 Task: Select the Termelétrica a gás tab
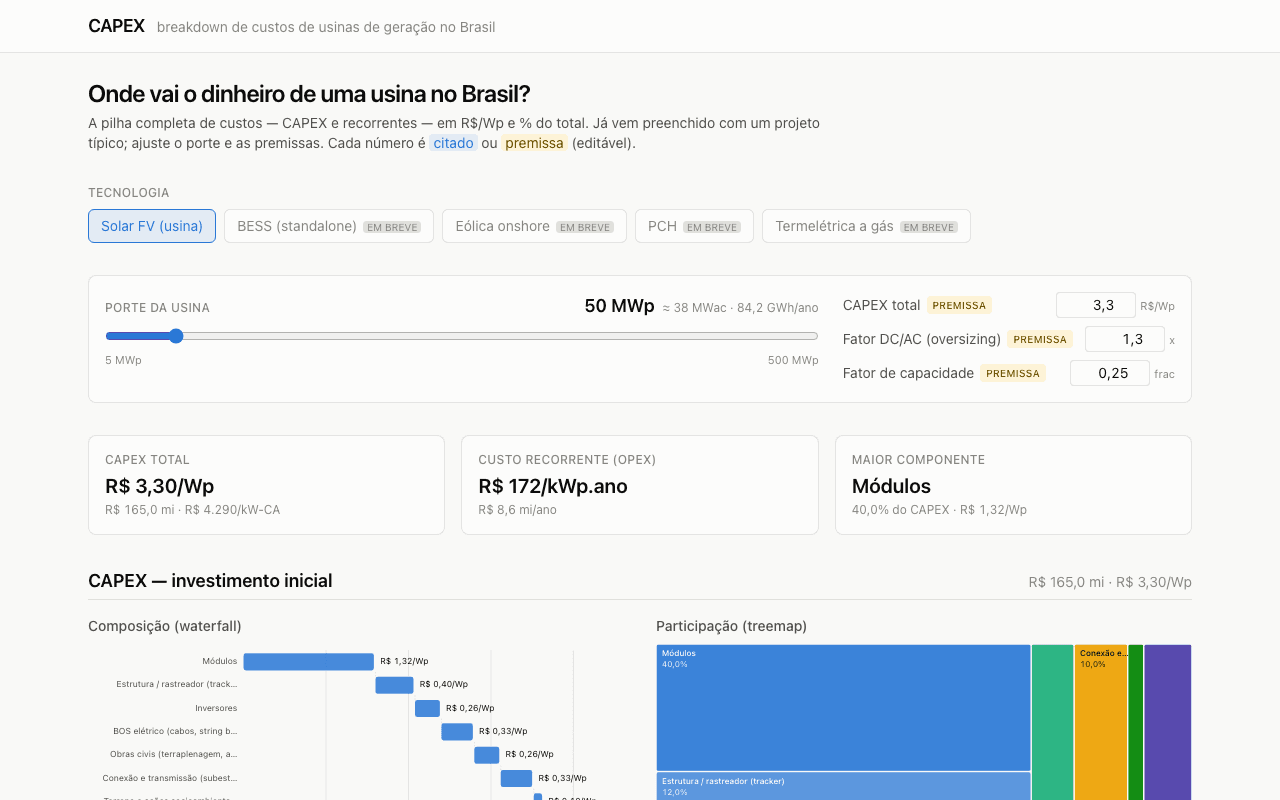pyautogui.click(x=866, y=226)
